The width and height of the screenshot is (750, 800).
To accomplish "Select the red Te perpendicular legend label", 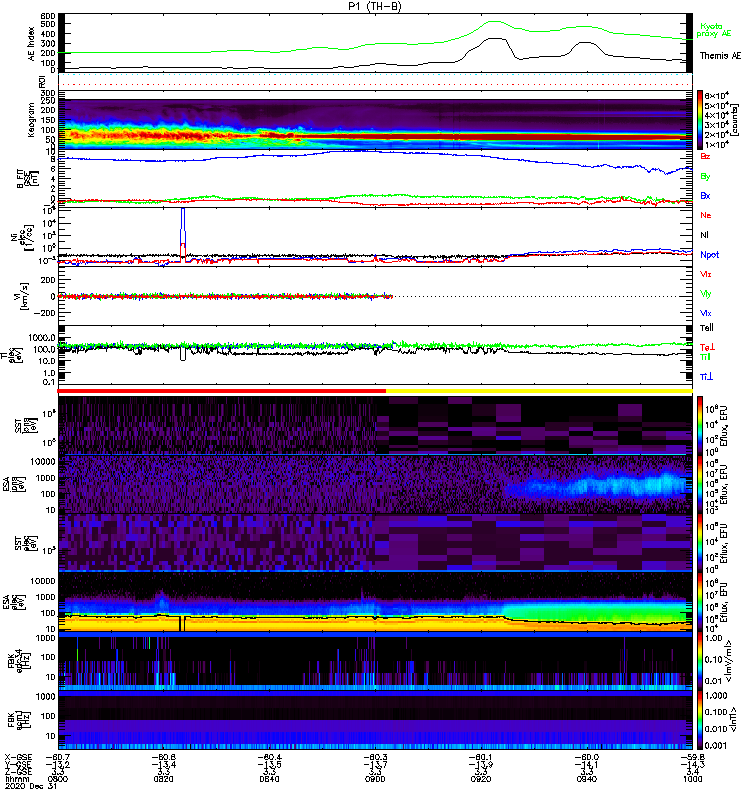I will click(x=707, y=347).
